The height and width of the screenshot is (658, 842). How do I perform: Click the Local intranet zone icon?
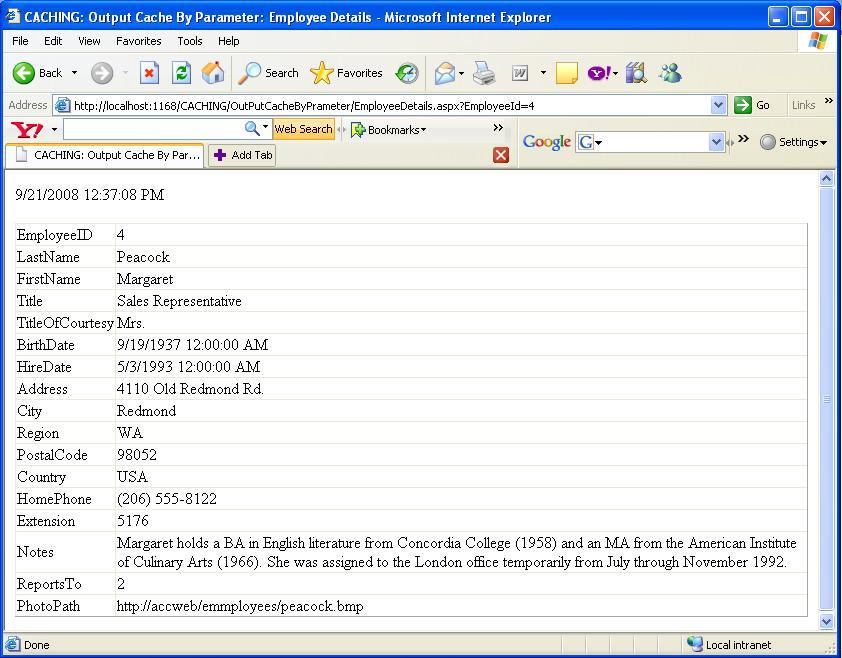(695, 644)
